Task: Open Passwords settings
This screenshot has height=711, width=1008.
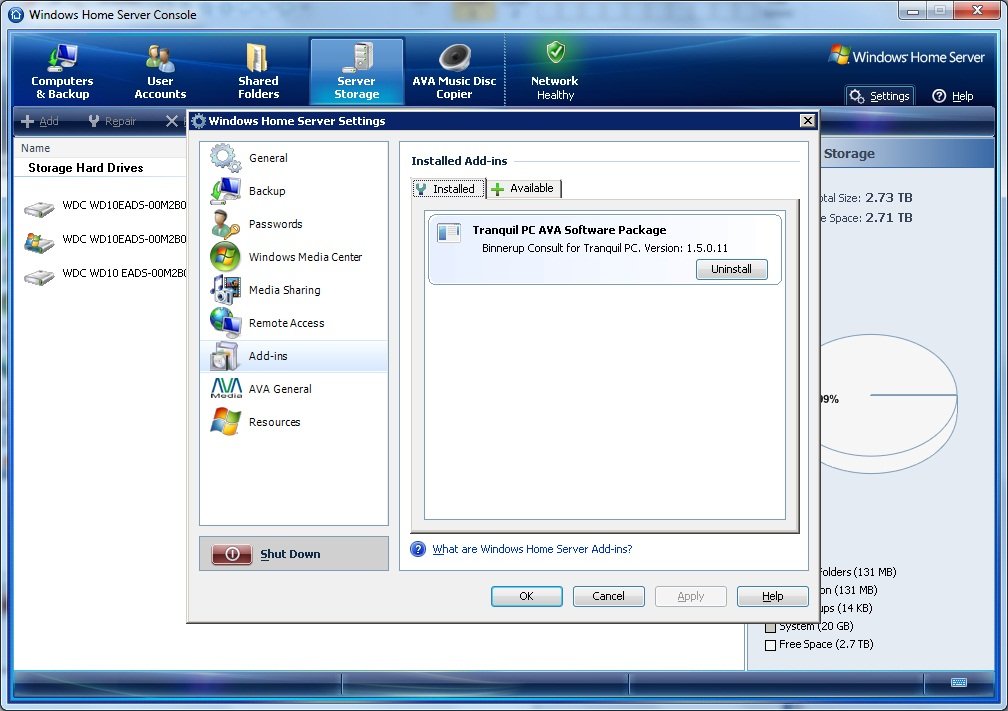Action: click(x=294, y=224)
